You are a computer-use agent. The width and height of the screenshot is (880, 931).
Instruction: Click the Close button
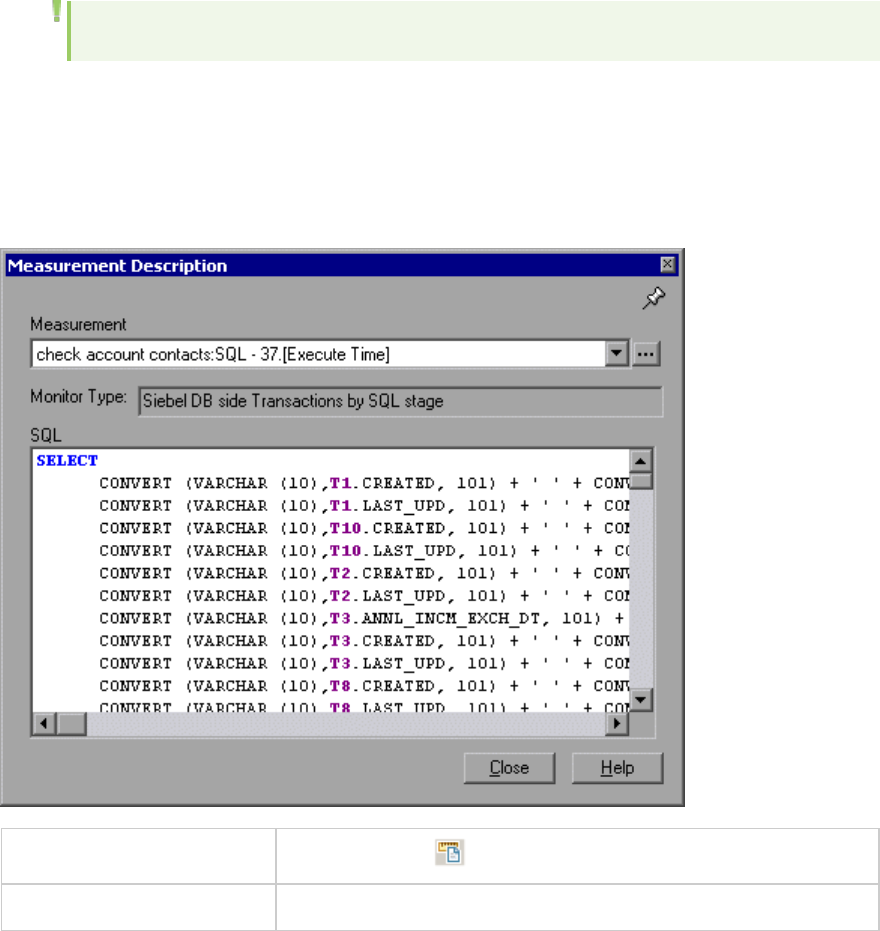[509, 768]
